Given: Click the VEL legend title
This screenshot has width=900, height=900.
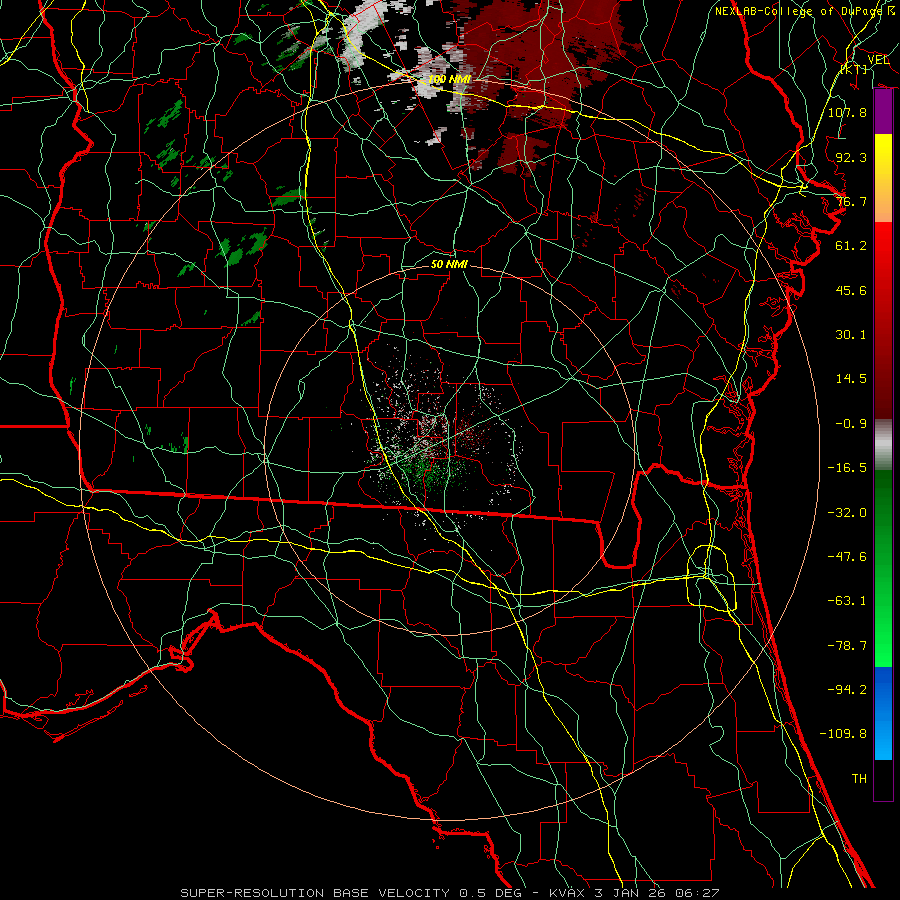Looking at the screenshot, I should pyautogui.click(x=878, y=60).
